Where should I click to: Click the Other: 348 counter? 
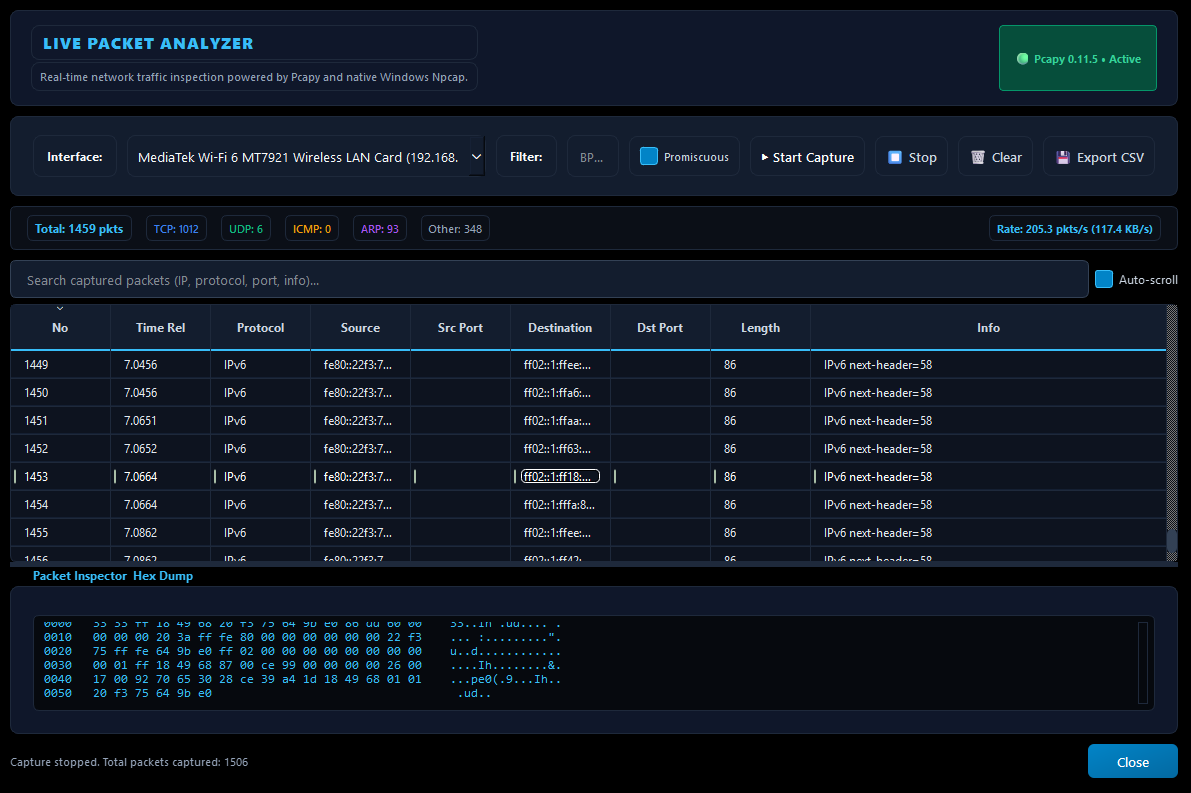[x=455, y=229]
